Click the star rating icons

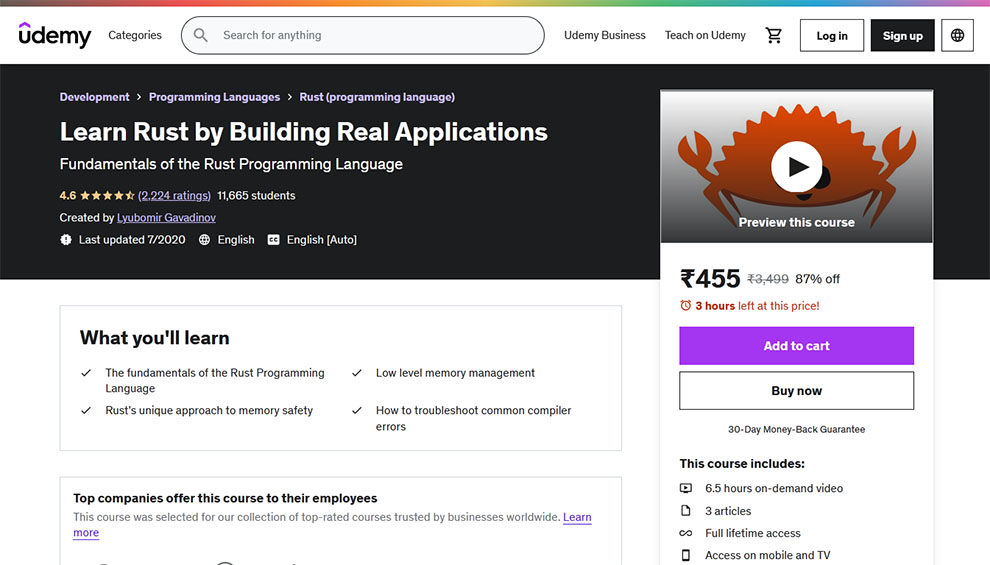point(107,196)
